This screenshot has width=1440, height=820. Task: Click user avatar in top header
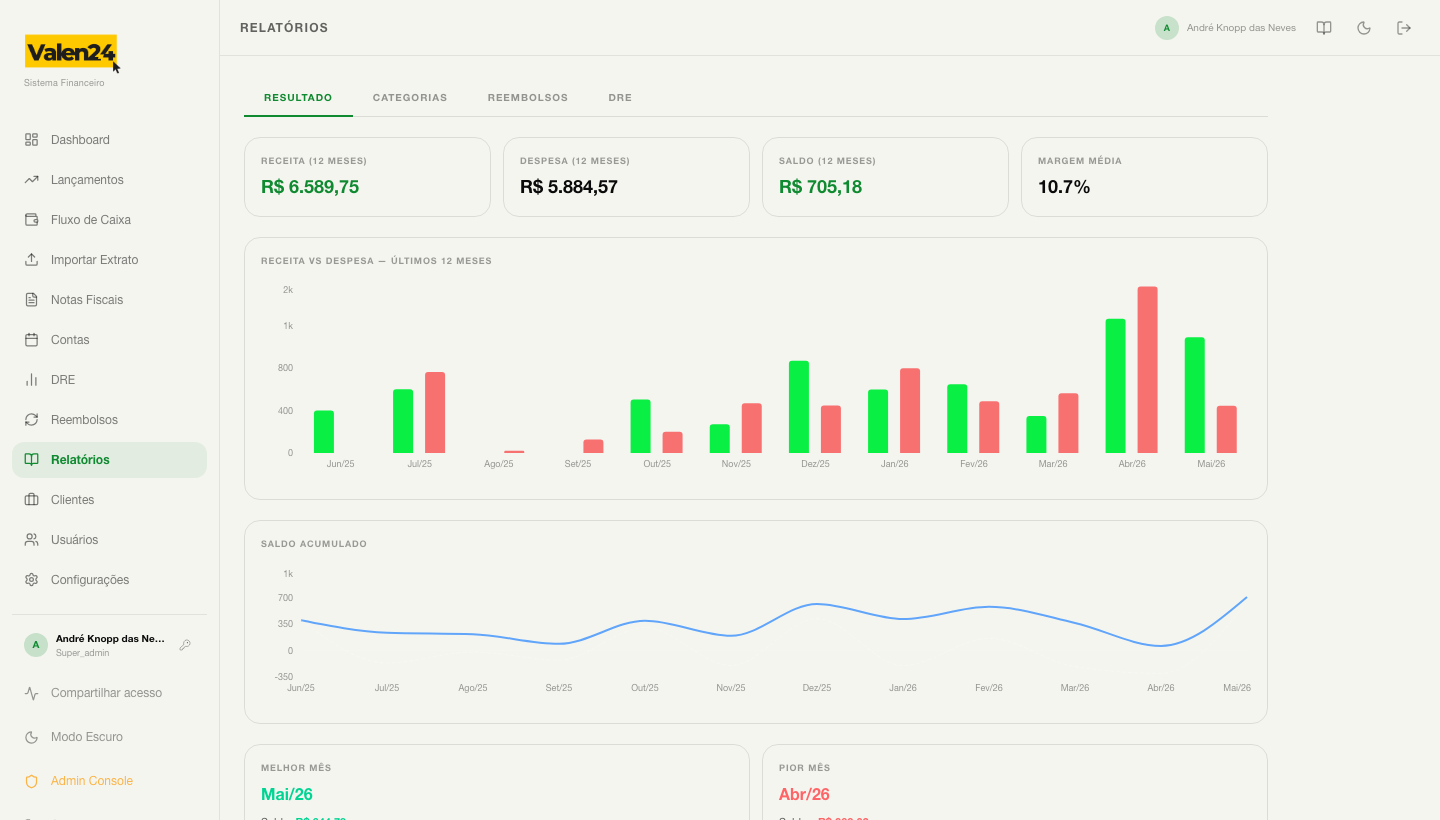[x=1166, y=28]
